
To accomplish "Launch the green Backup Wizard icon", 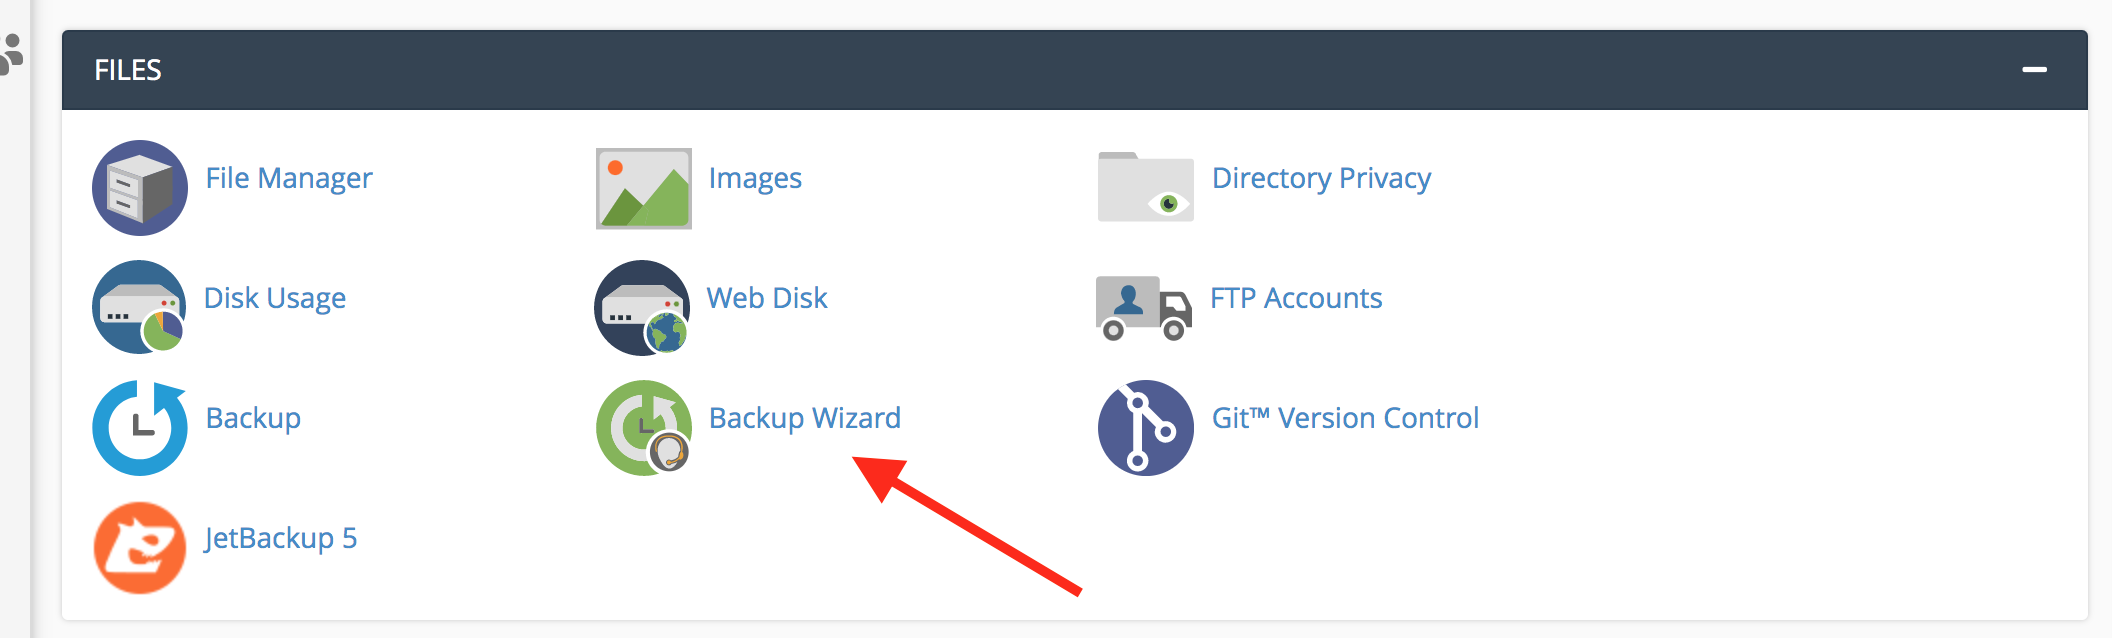I will [x=644, y=427].
